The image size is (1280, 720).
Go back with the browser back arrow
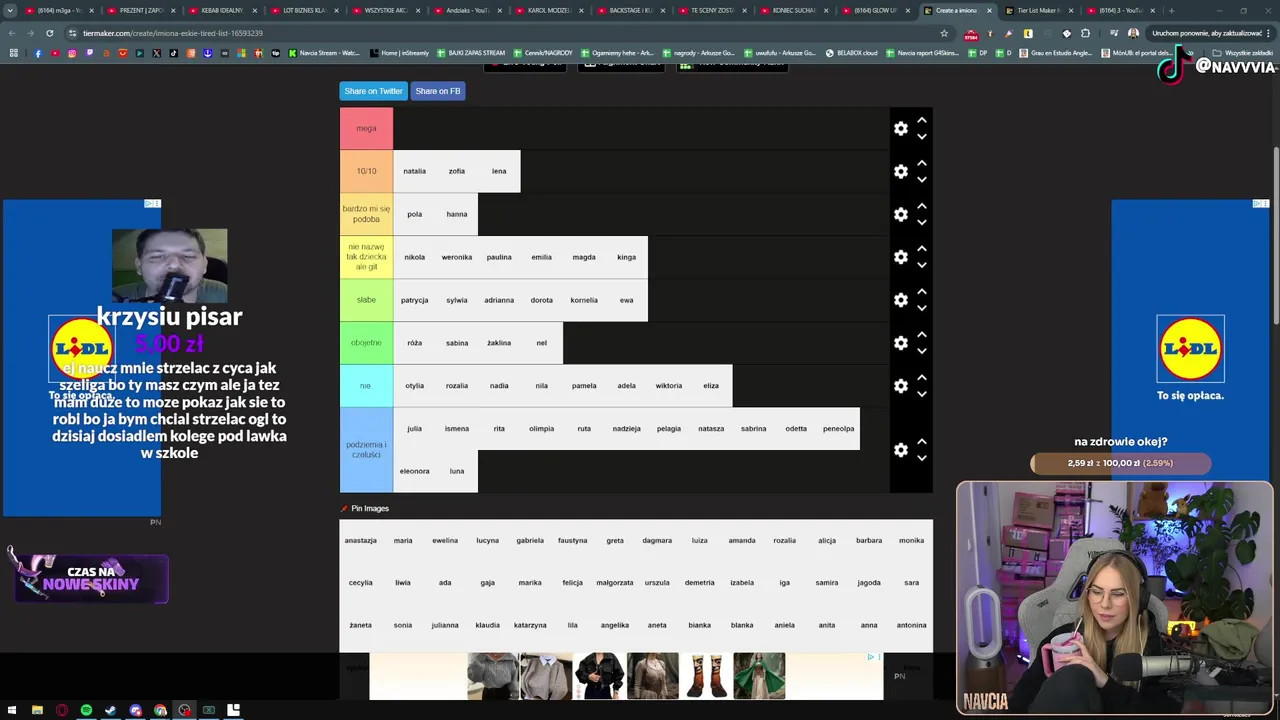pos(12,33)
